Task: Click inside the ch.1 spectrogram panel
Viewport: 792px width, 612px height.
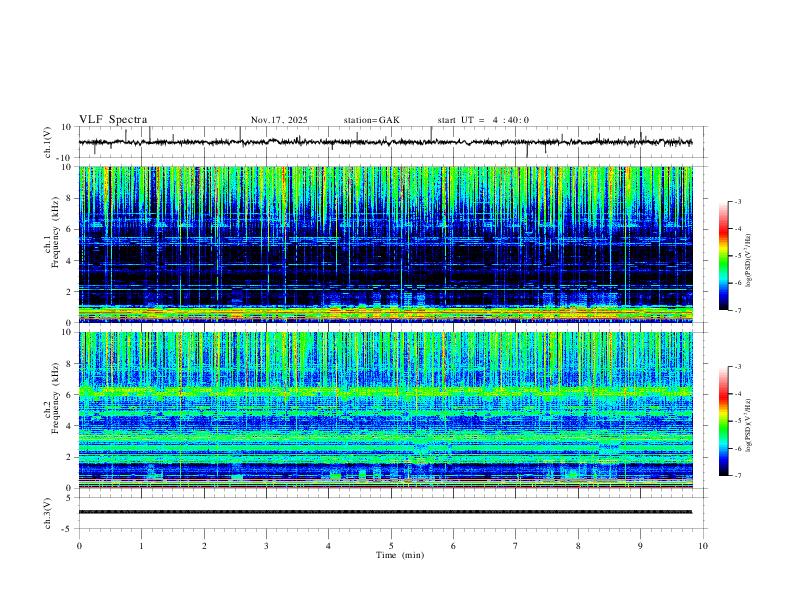Action: click(386, 244)
